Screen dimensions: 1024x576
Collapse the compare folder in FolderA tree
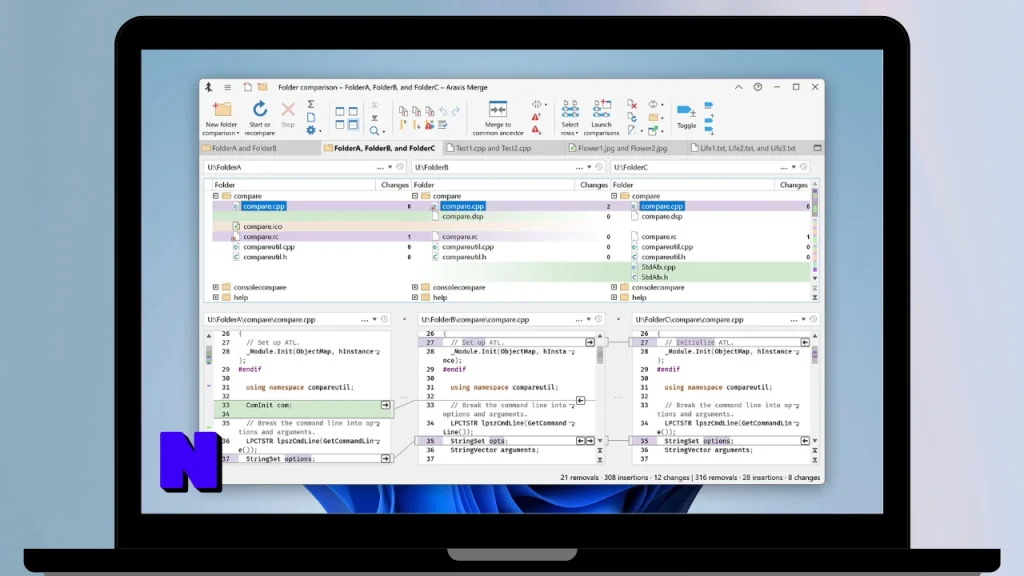[x=216, y=196]
